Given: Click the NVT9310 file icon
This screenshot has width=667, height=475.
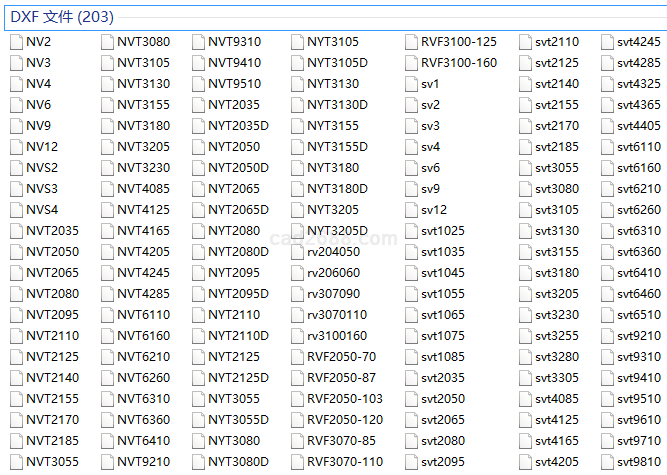Looking at the screenshot, I should point(198,42).
